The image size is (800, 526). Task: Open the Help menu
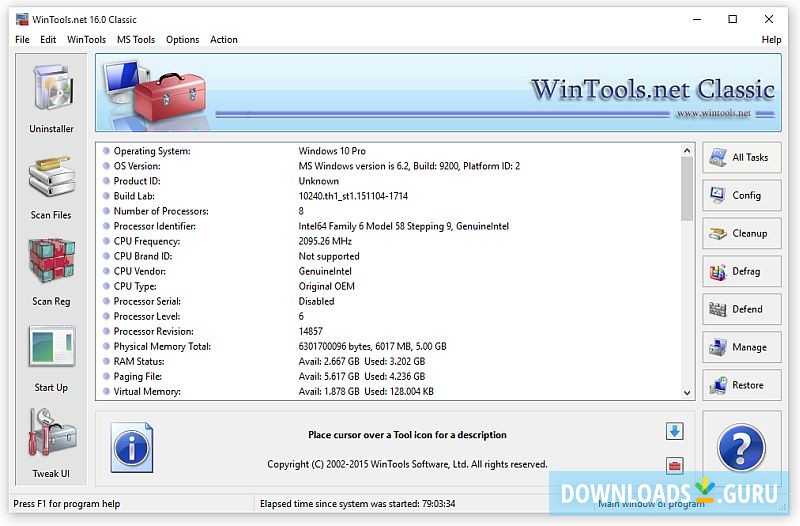pyautogui.click(x=771, y=39)
